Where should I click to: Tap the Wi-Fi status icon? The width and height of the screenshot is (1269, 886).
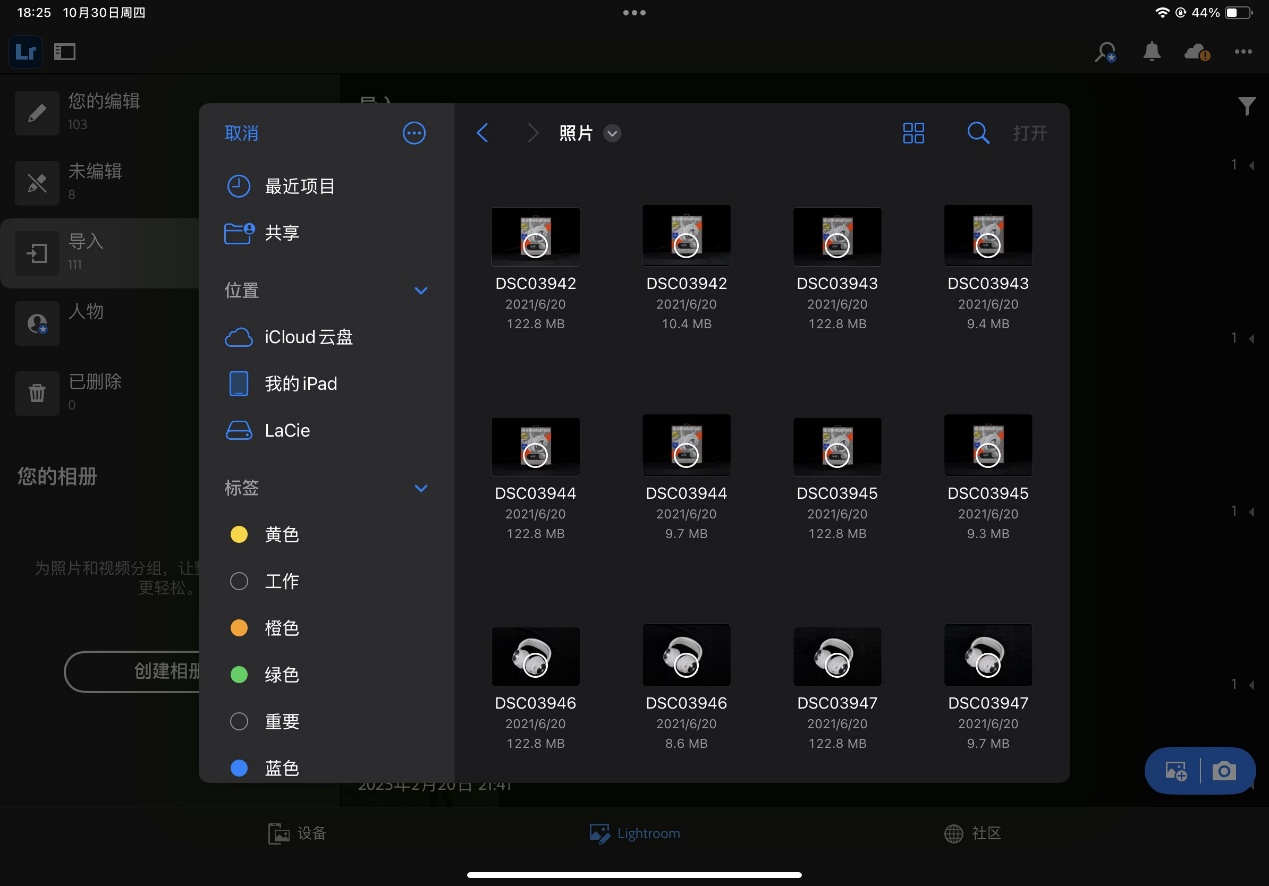pyautogui.click(x=1162, y=13)
